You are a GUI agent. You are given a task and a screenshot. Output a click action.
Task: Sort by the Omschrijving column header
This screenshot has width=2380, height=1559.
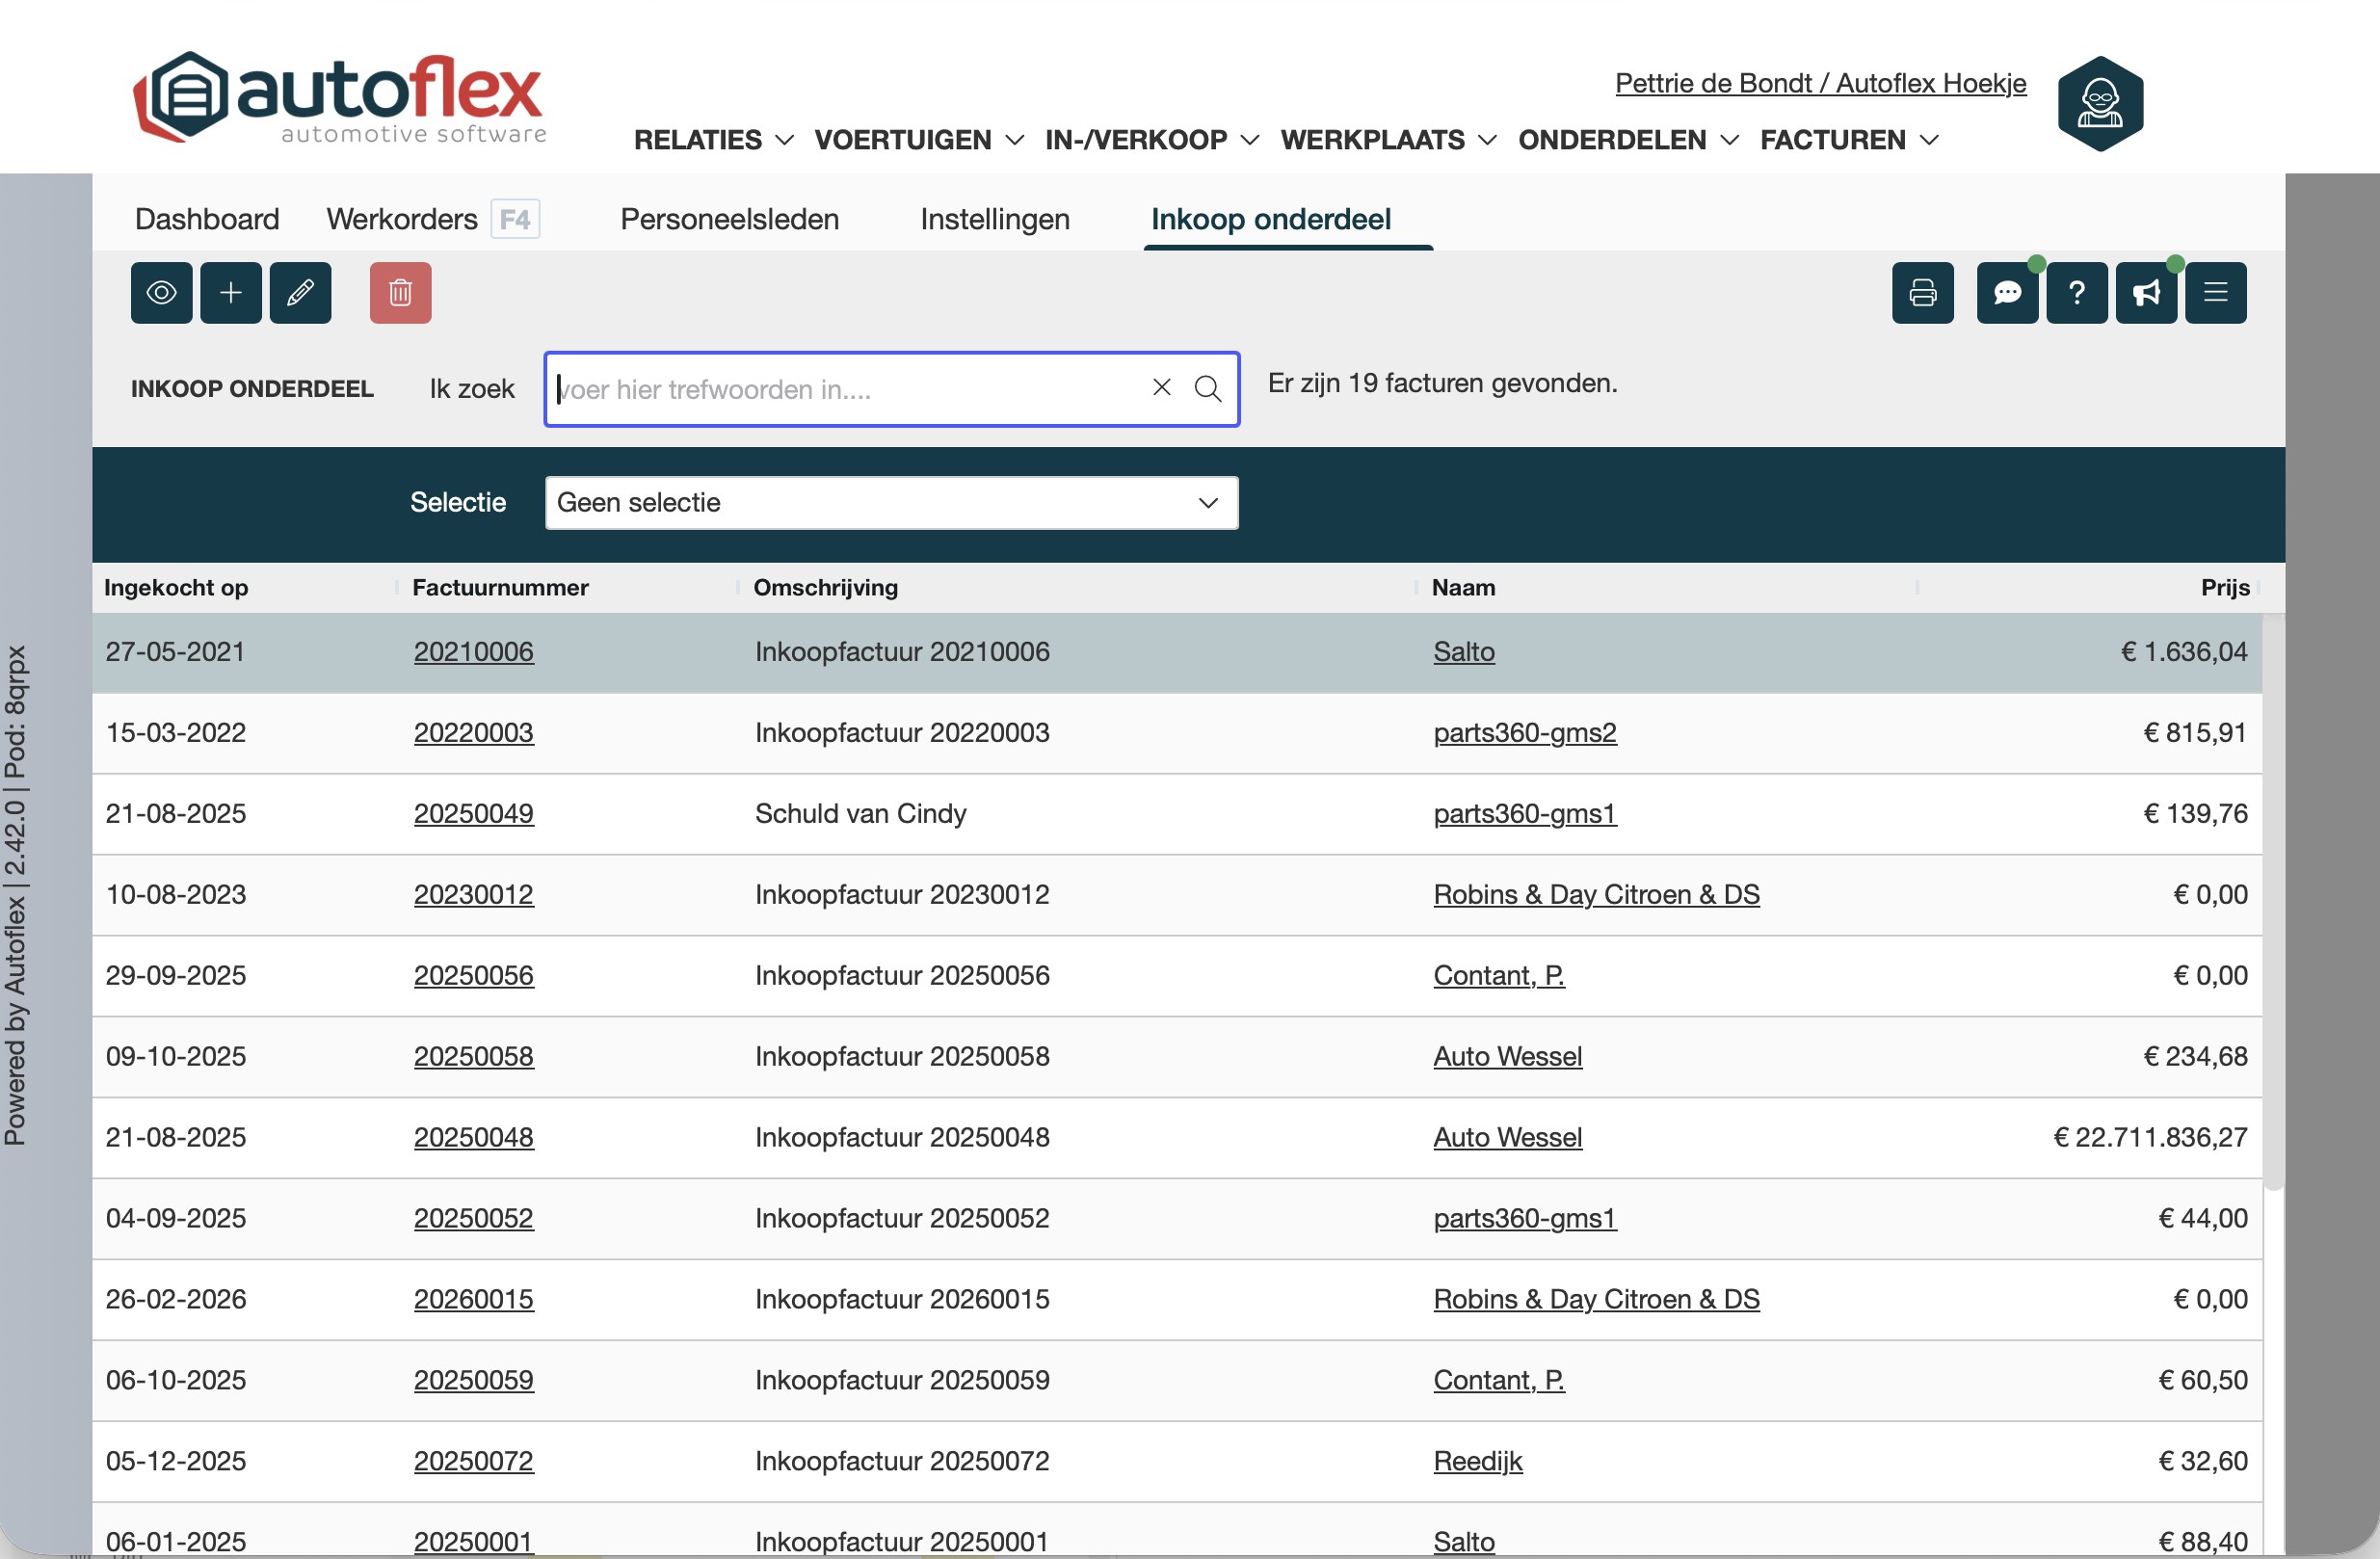point(826,588)
